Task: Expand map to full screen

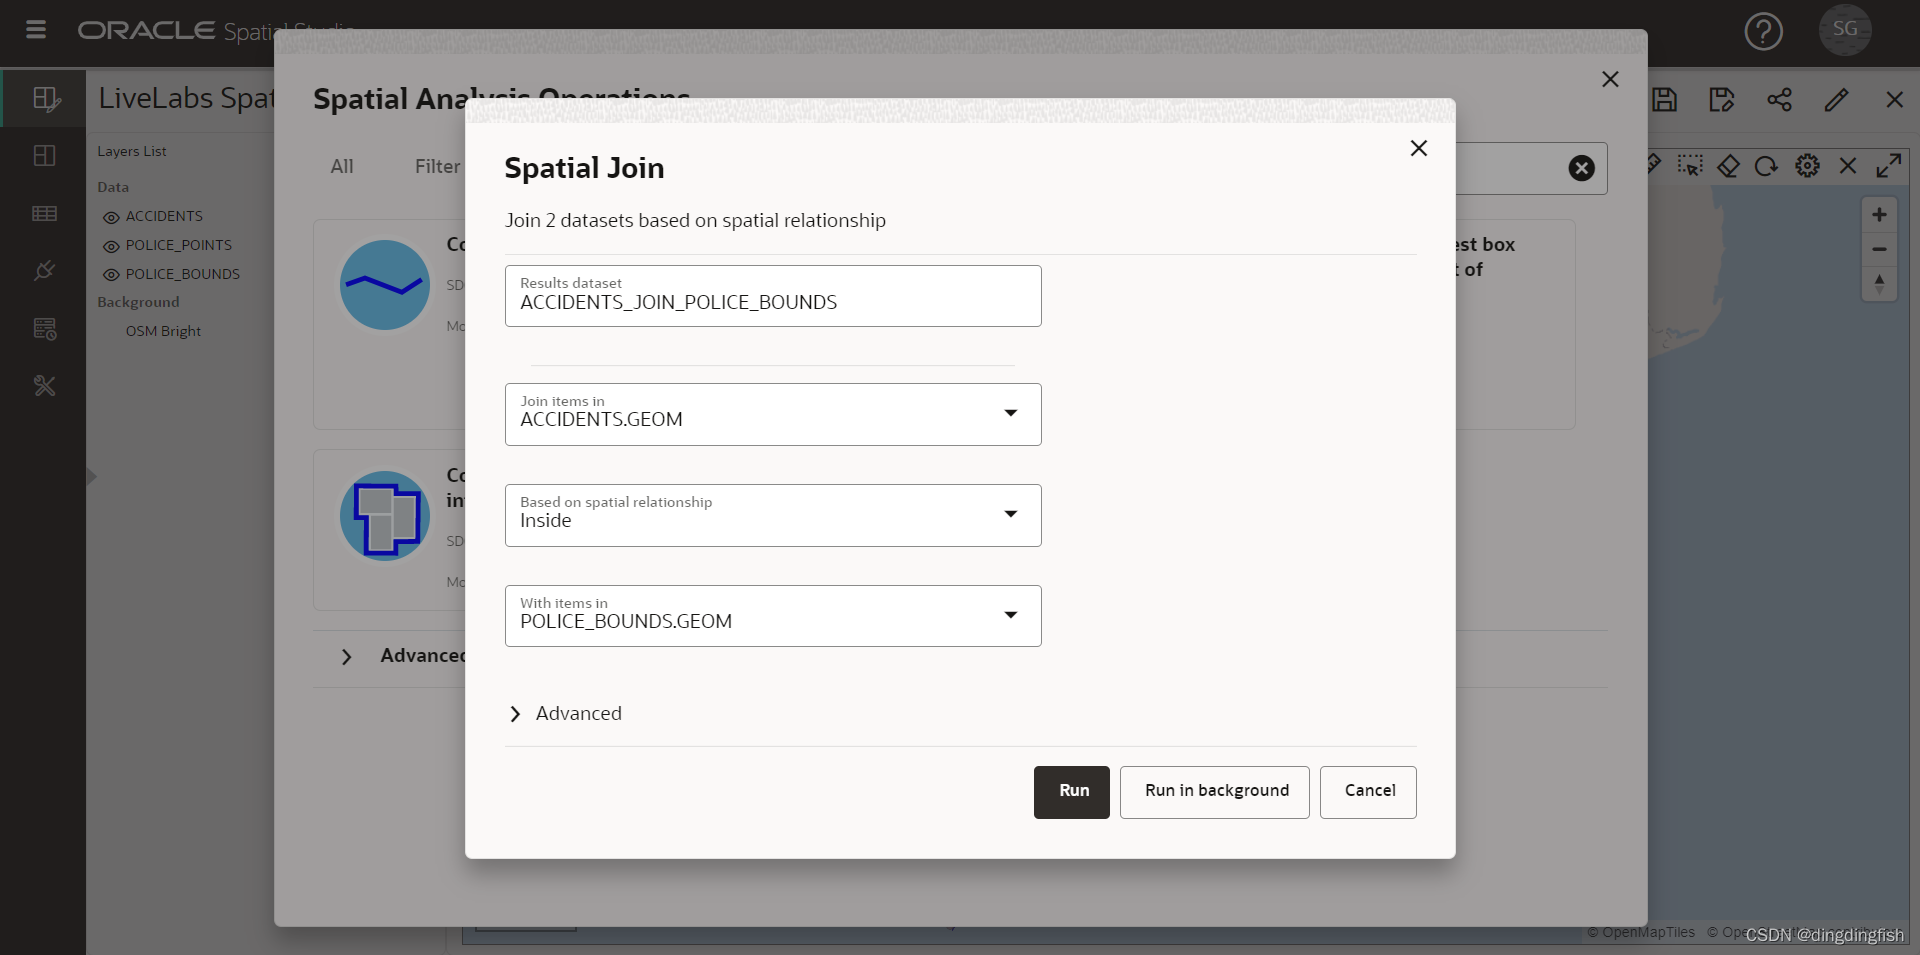Action: click(1888, 166)
